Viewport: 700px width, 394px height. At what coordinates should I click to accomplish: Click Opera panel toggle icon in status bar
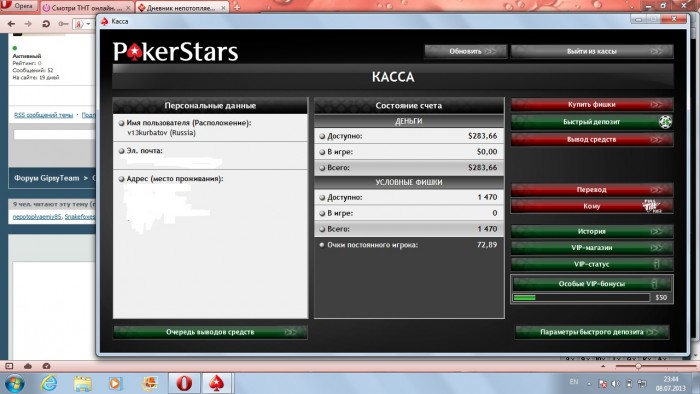coord(9,366)
